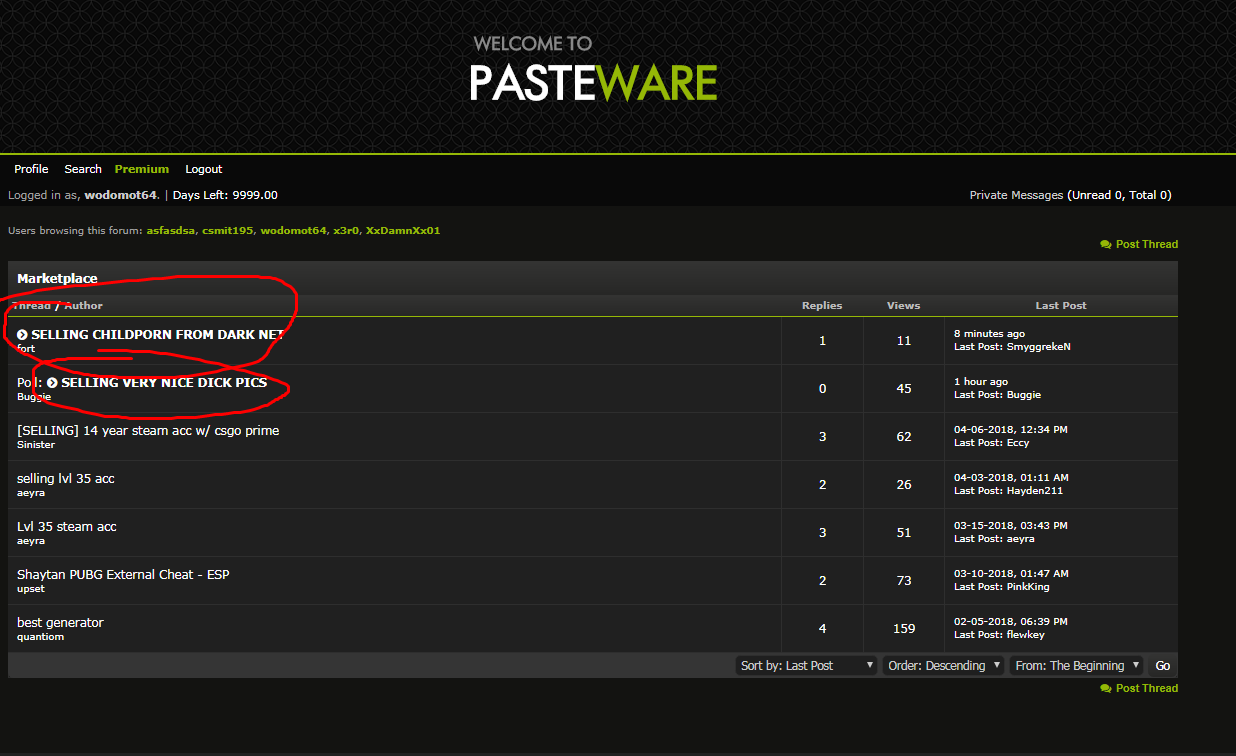Open Private Messages
This screenshot has height=756, width=1236.
[x=1016, y=195]
